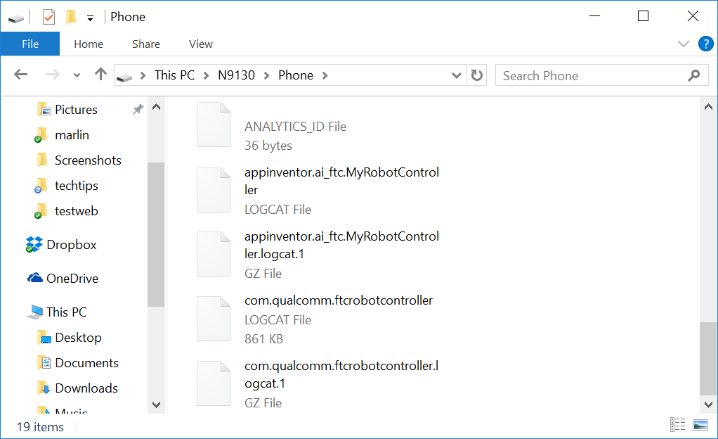Screen dimensions: 718x439
Task: Select This PC in the navigation pane
Action: (66, 312)
